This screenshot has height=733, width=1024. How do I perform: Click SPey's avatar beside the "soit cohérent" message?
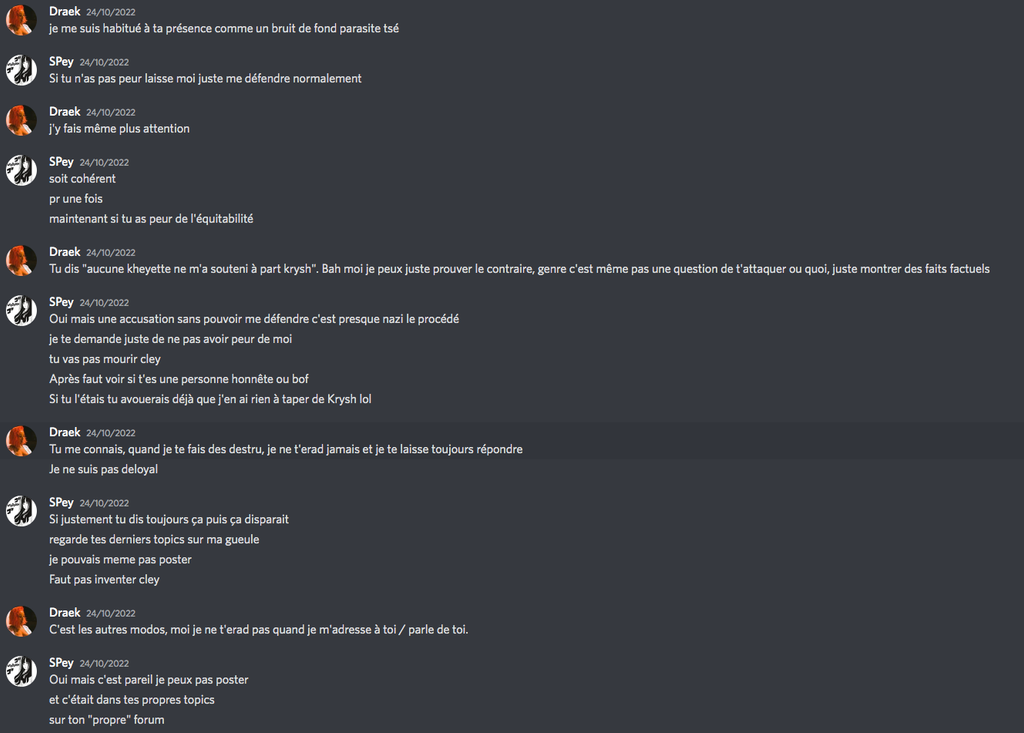pos(21,170)
